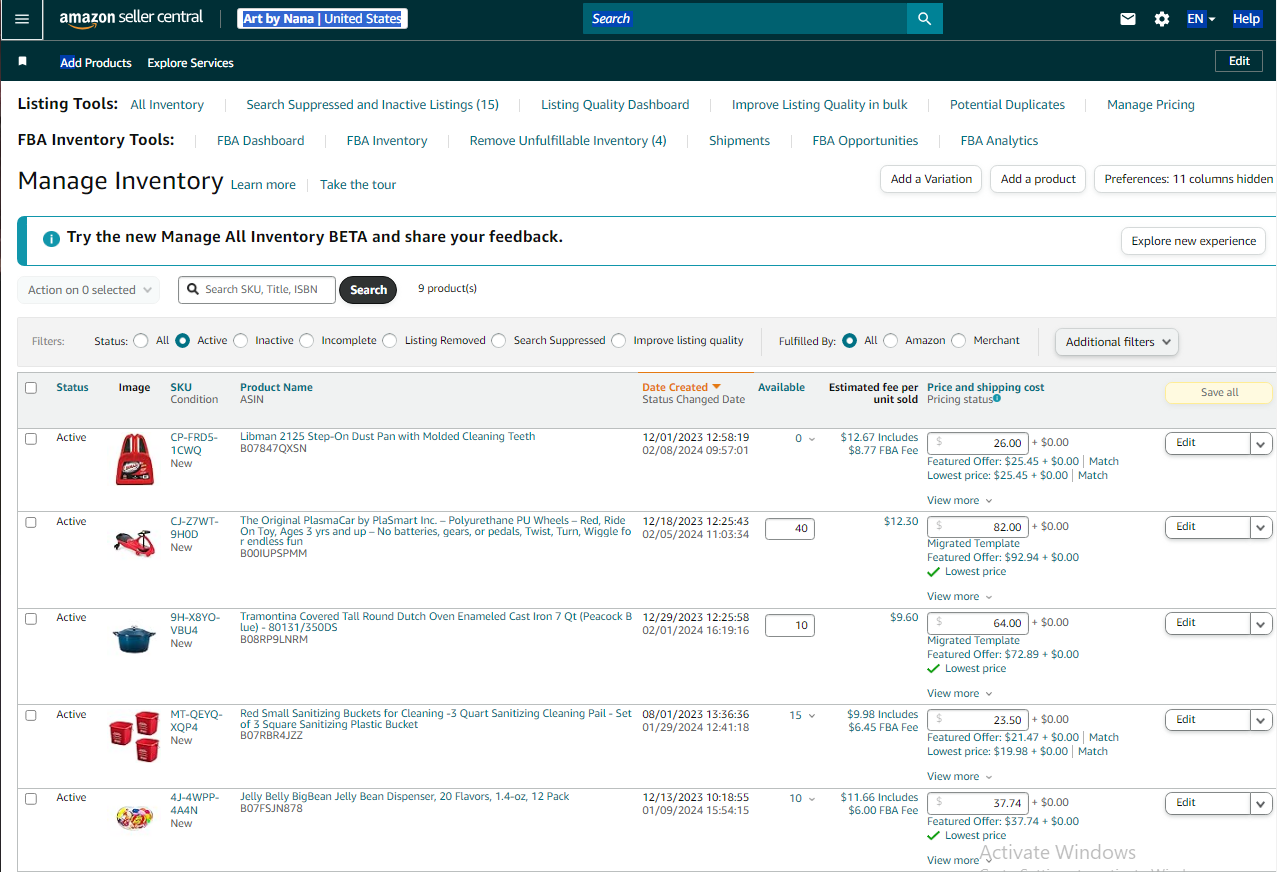The image size is (1277, 872).
Task: Click the search magnifier button
Action: [925, 19]
